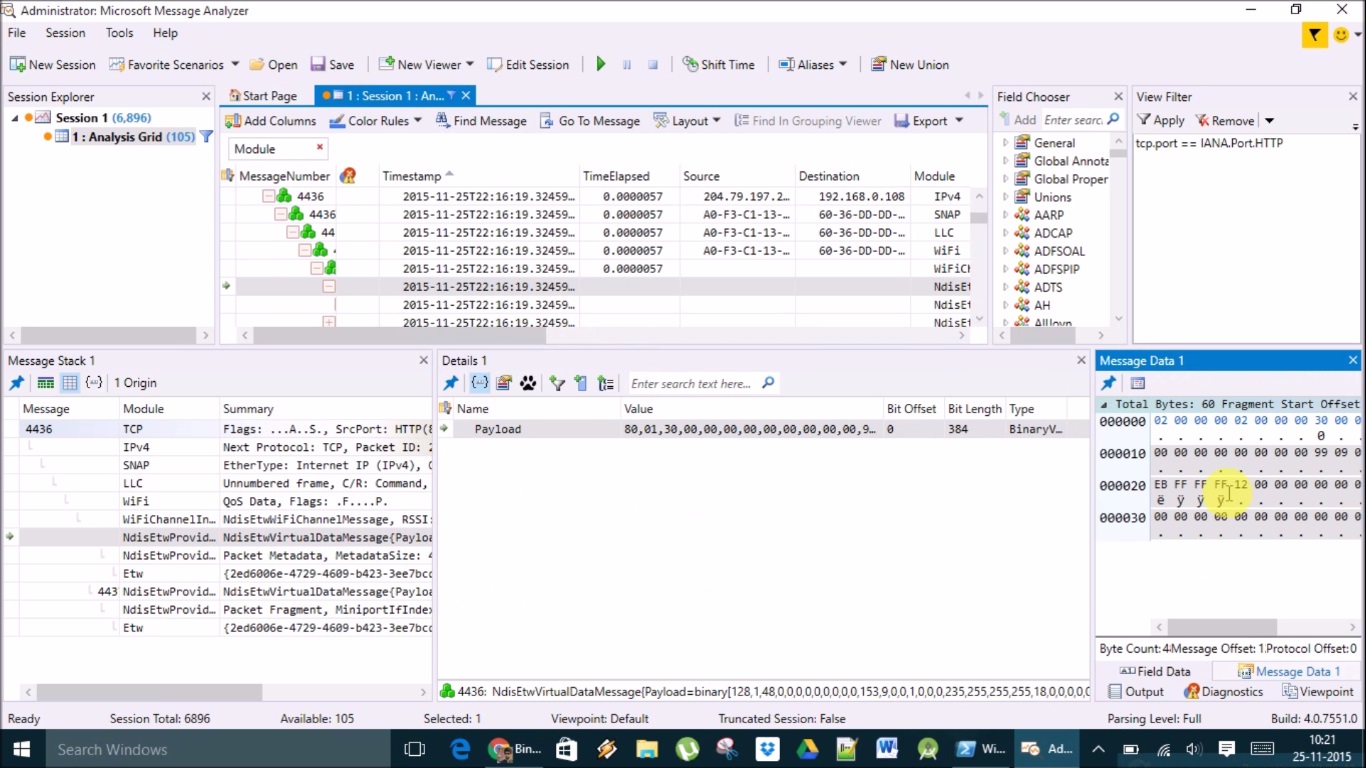Toggle the braces icon in Message Stack
The width and height of the screenshot is (1366, 768).
coord(94,383)
